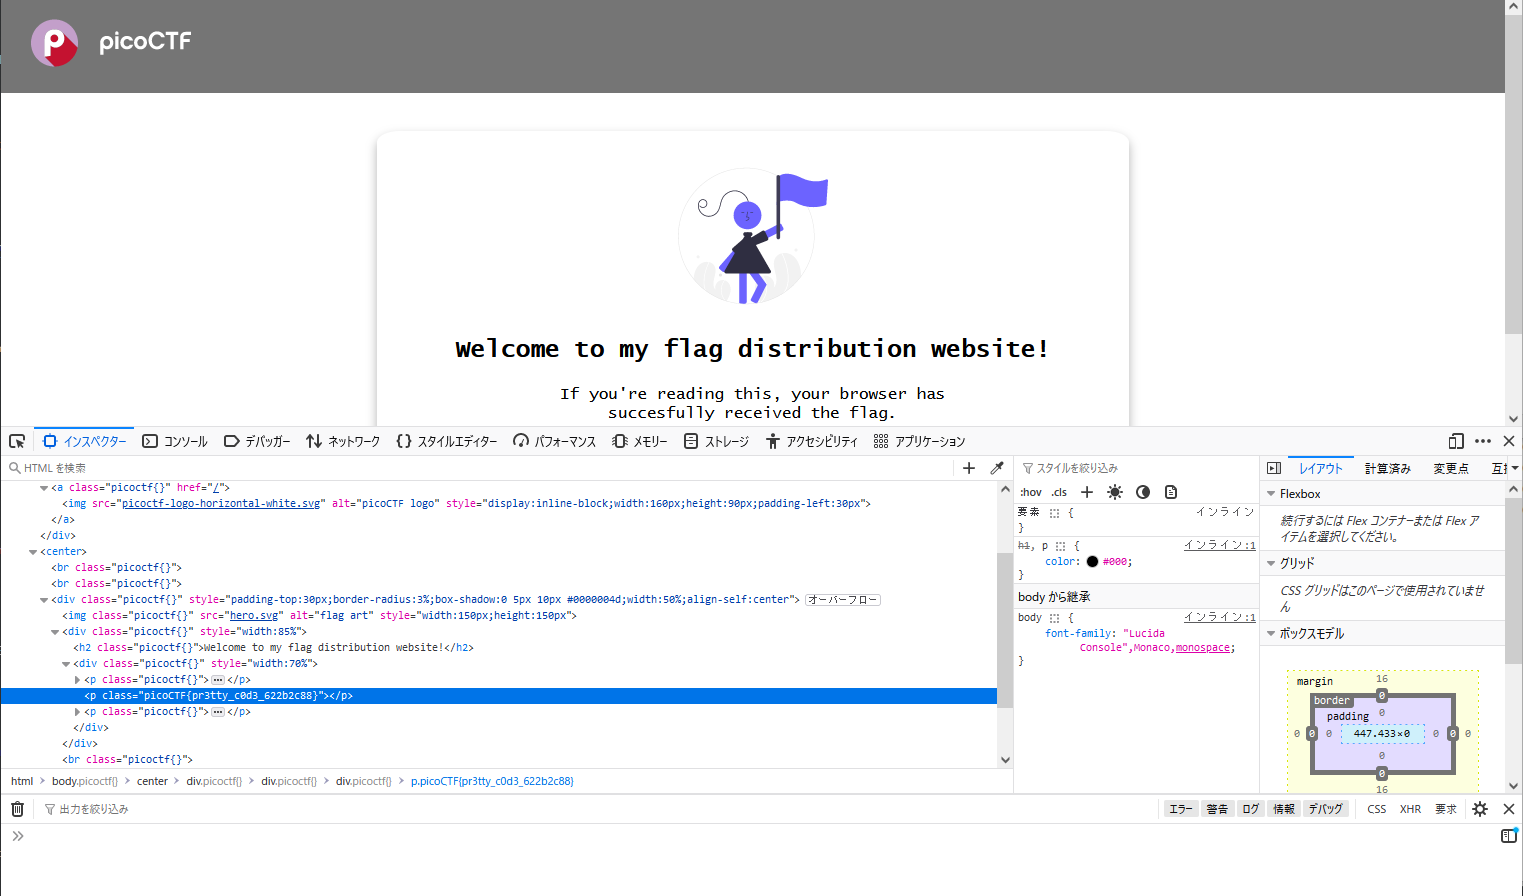Select the p class="picoCTF{pr3tty_c0d3_622b2c88}" row

[x=499, y=696]
